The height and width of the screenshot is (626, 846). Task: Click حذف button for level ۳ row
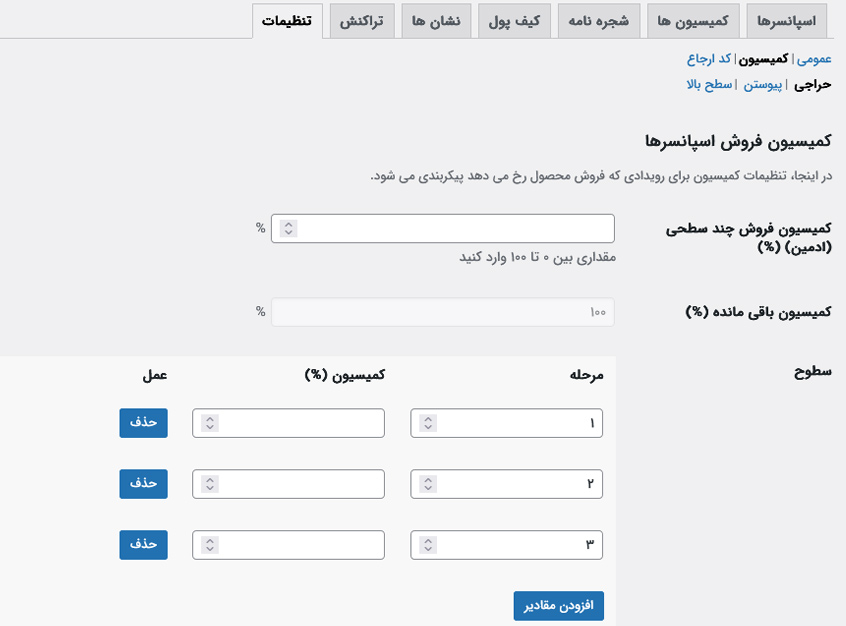[x=144, y=545]
